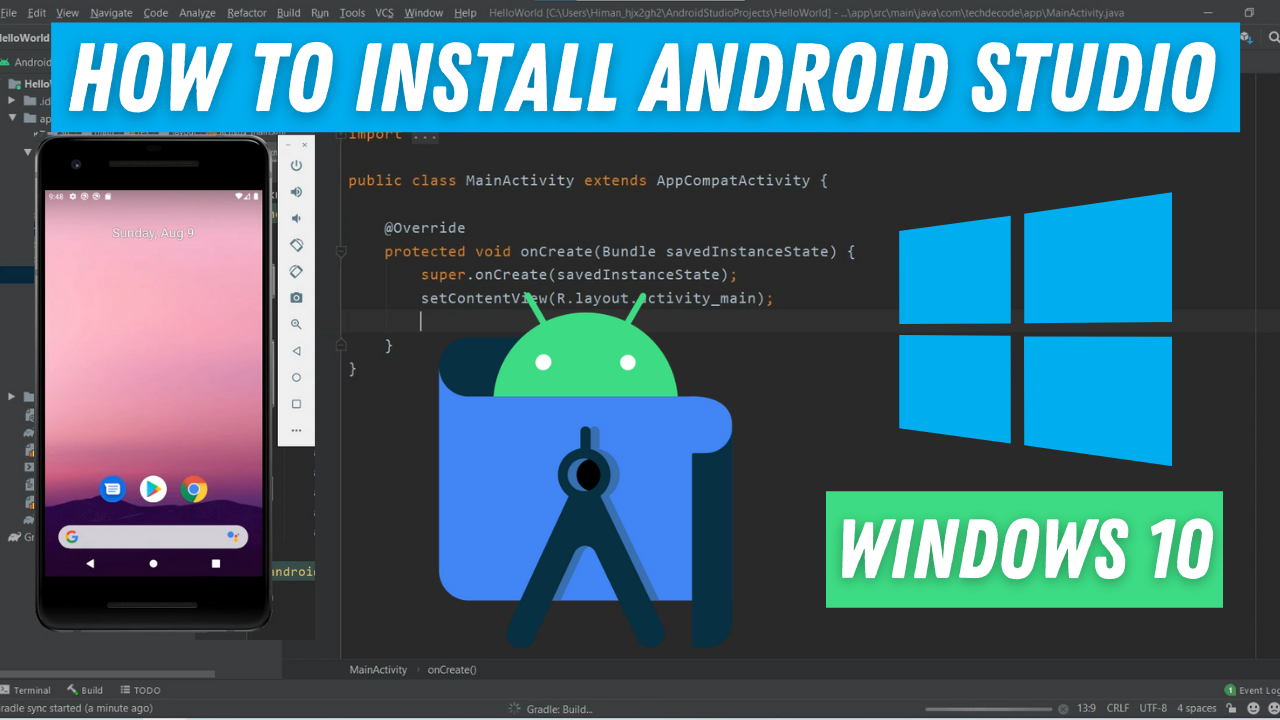Click the Gradle Build progress indicator bar
The width and height of the screenshot is (1280, 720).
click(990, 708)
